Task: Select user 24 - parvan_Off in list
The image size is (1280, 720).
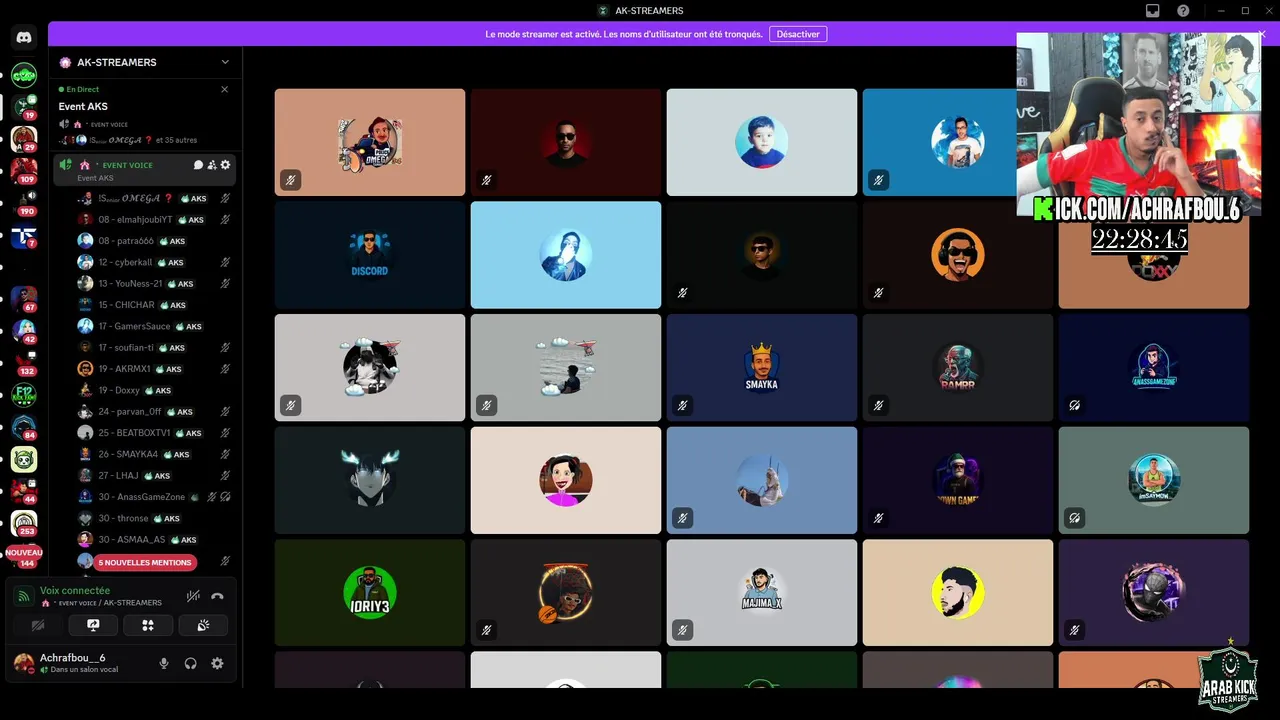Action: coord(154,412)
